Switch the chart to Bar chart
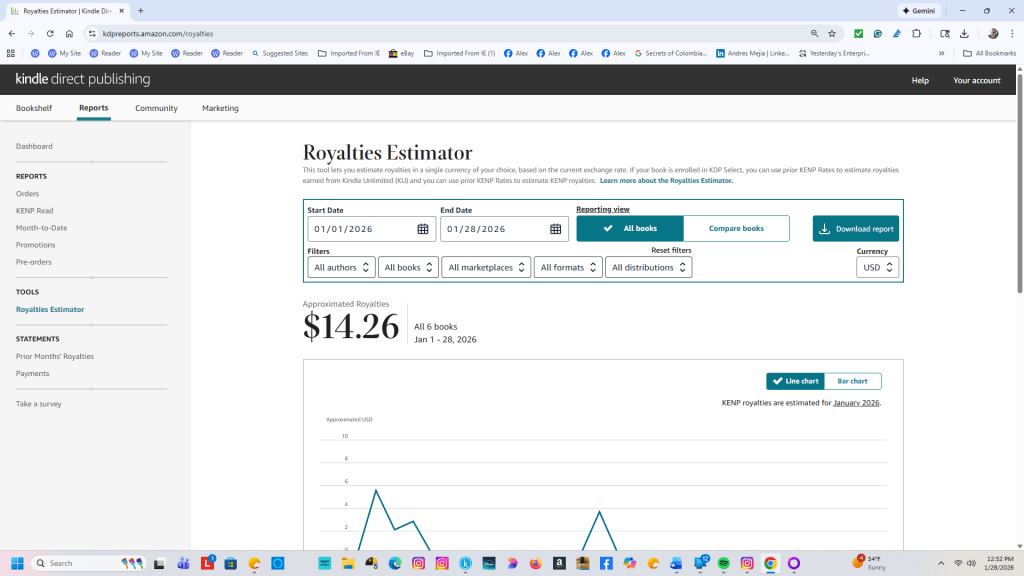The height and width of the screenshot is (576, 1024). click(852, 381)
